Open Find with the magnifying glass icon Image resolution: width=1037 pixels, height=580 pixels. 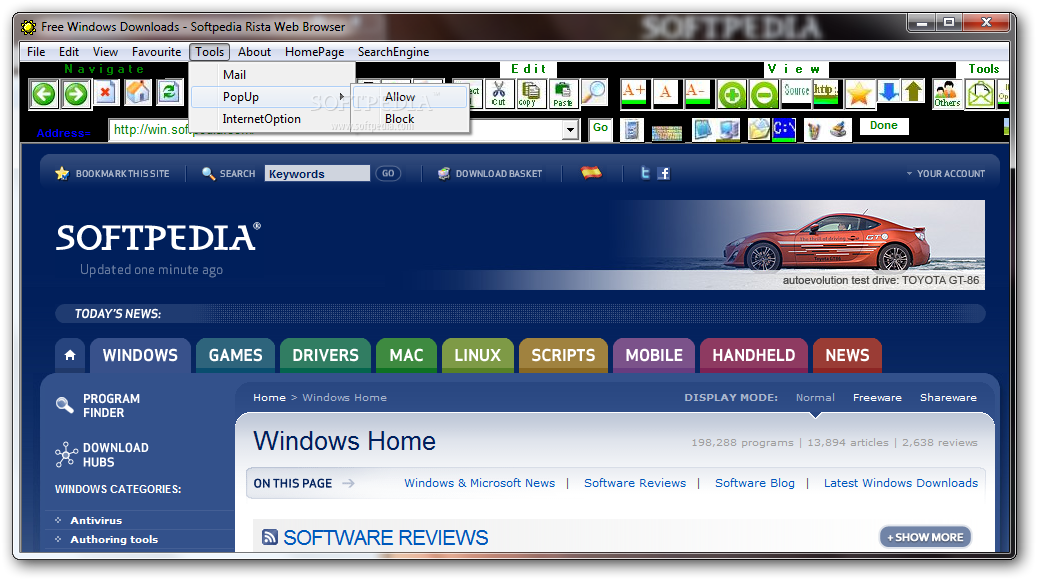point(595,92)
